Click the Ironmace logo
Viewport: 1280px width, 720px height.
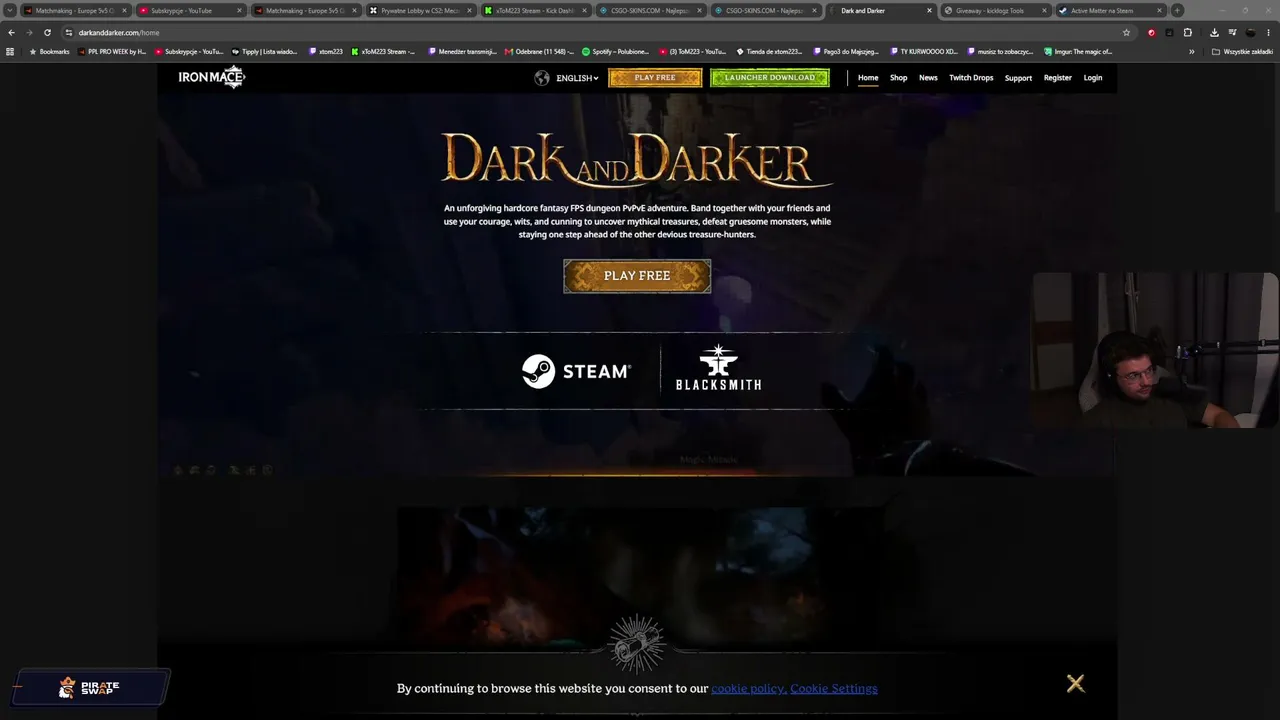pos(211,77)
